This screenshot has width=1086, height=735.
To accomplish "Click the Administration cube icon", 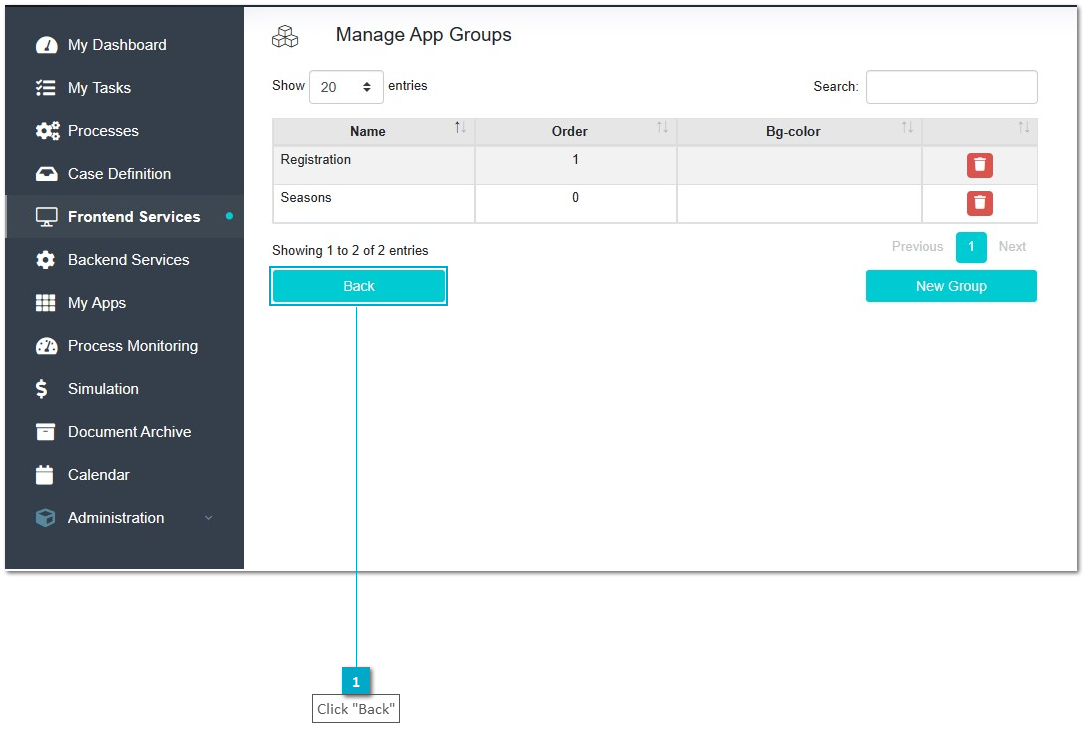I will [x=45, y=517].
